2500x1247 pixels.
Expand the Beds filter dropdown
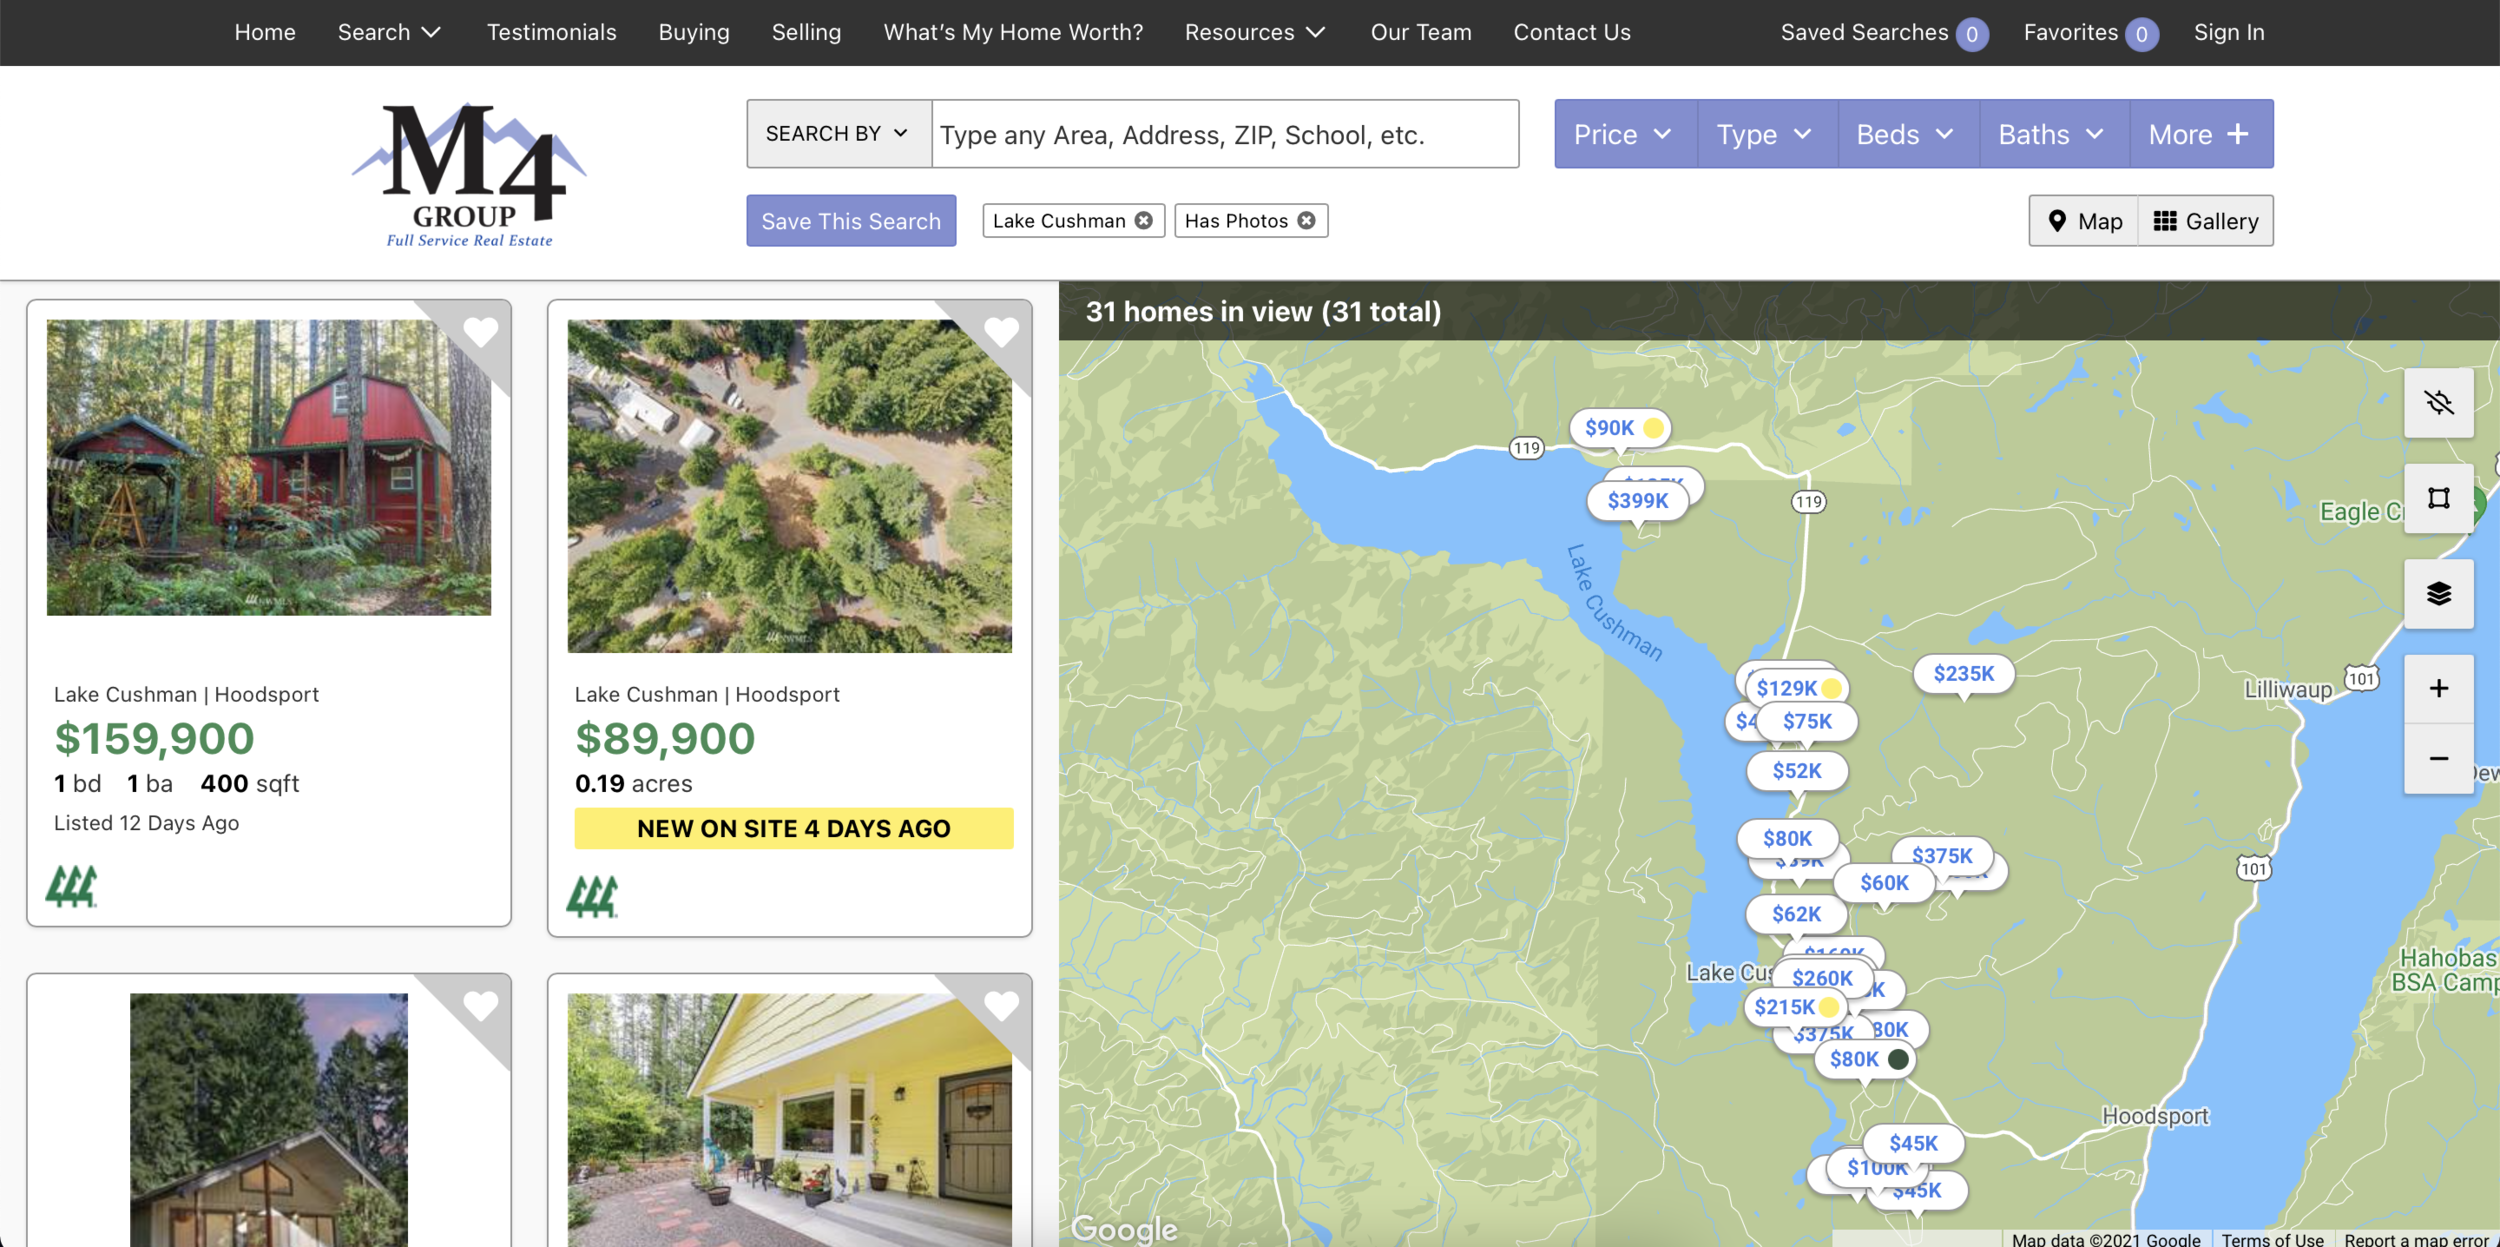pos(1905,134)
